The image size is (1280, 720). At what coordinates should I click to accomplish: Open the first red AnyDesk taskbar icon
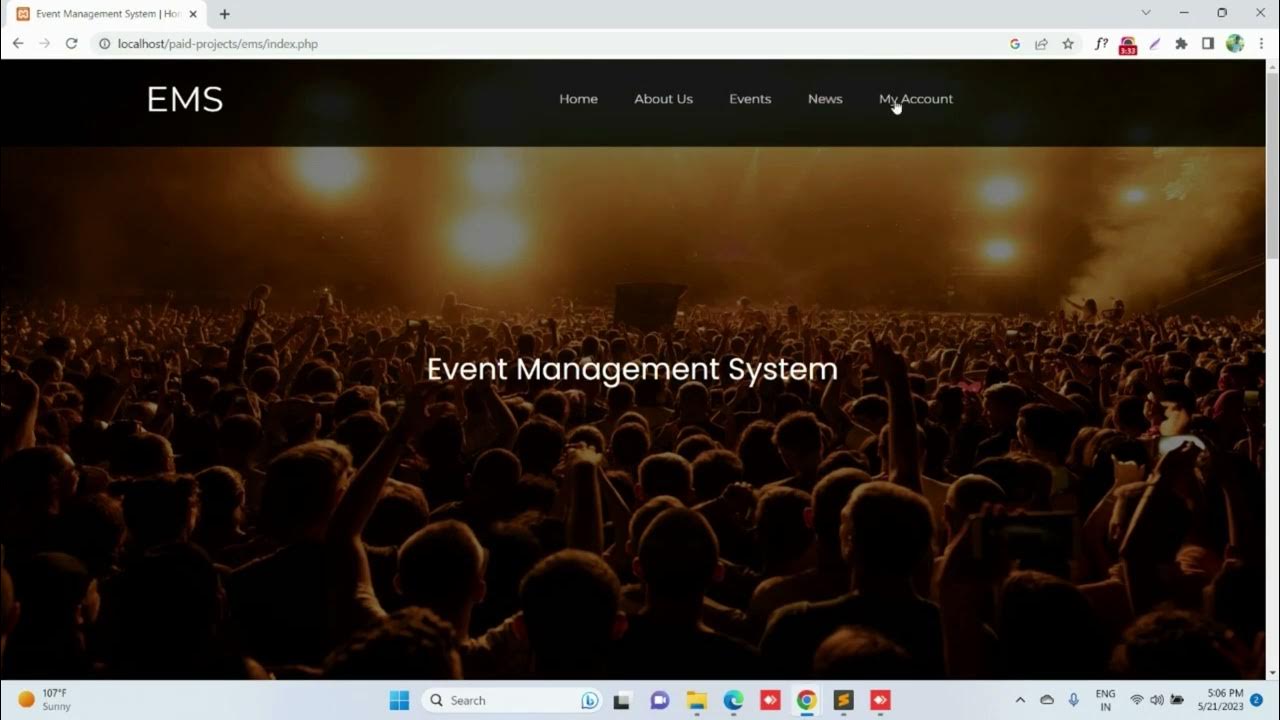(770, 700)
